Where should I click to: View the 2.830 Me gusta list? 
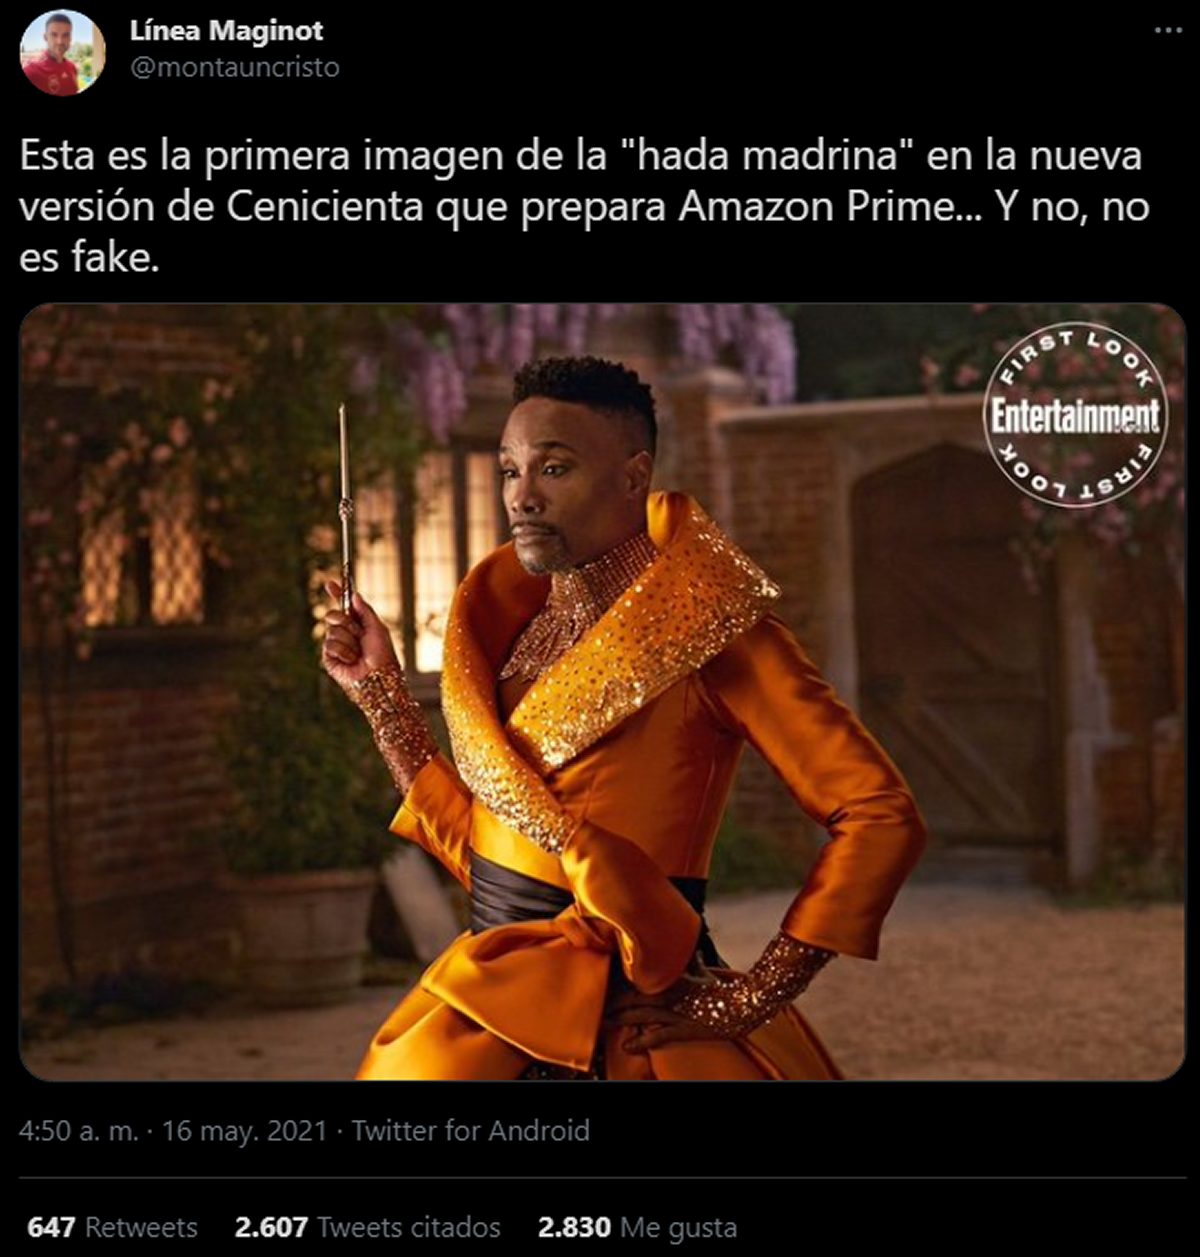[x=638, y=1227]
